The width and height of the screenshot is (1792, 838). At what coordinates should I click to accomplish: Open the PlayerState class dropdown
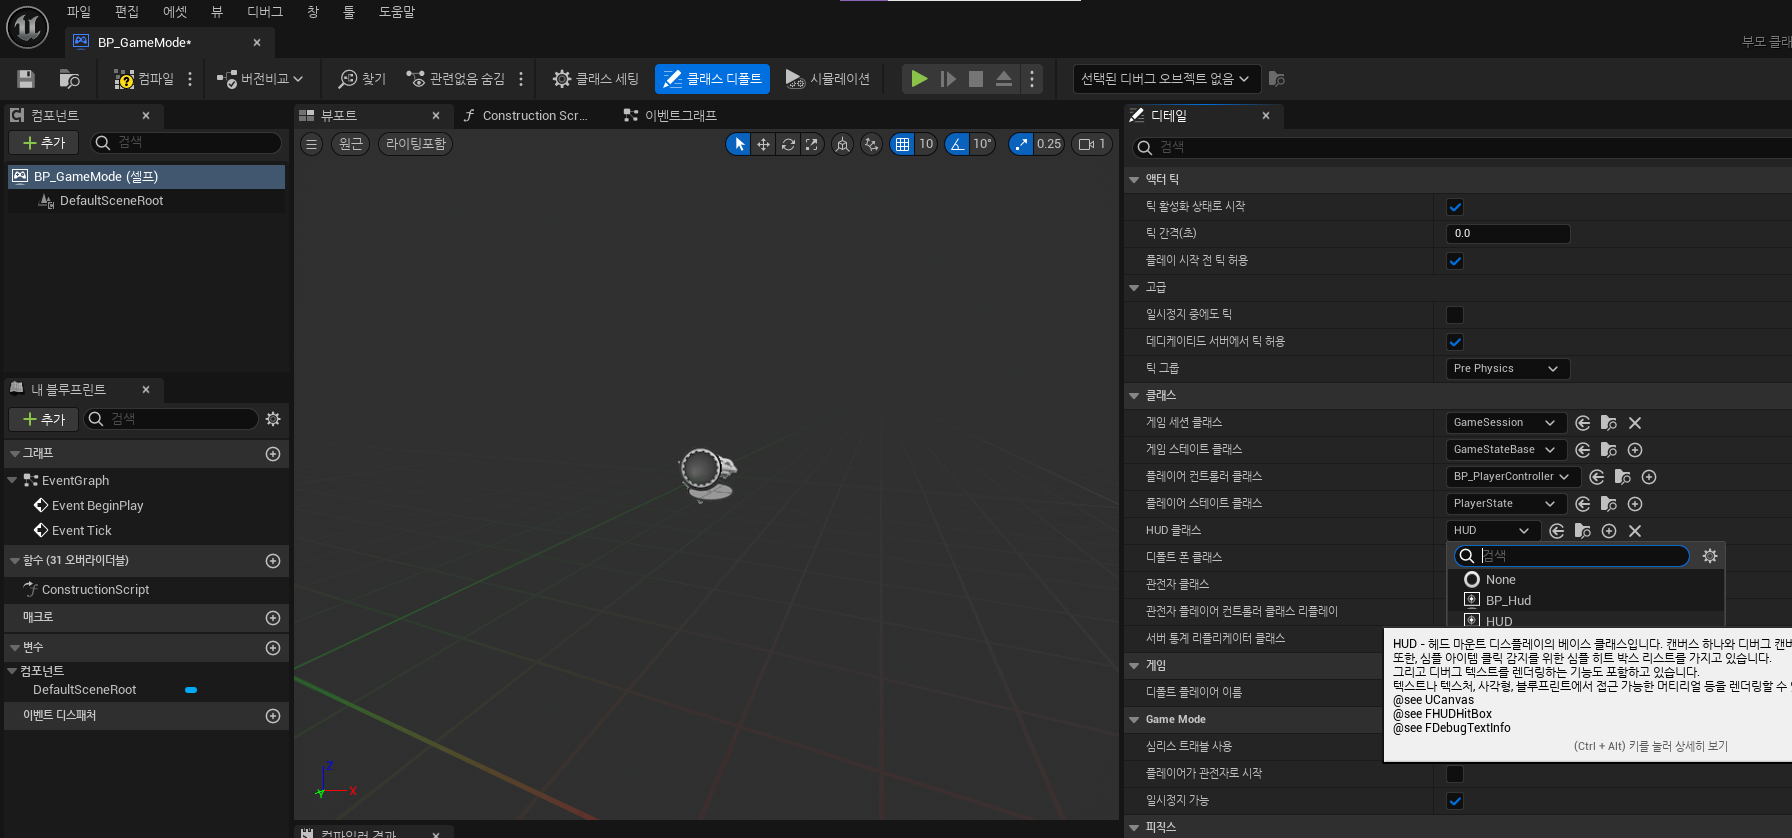1505,504
